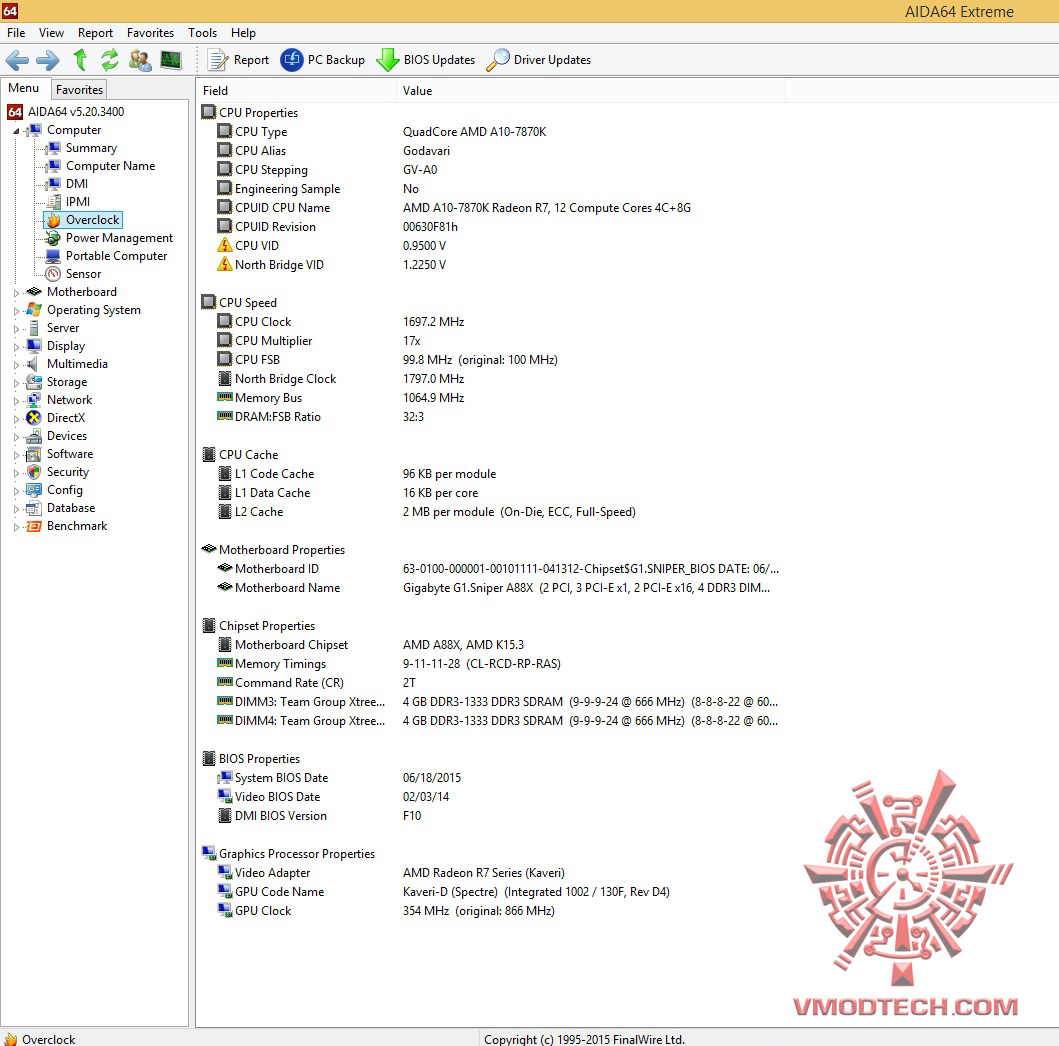The height and width of the screenshot is (1046, 1059).
Task: Expand the DirectX tree node
Action: click(16, 419)
